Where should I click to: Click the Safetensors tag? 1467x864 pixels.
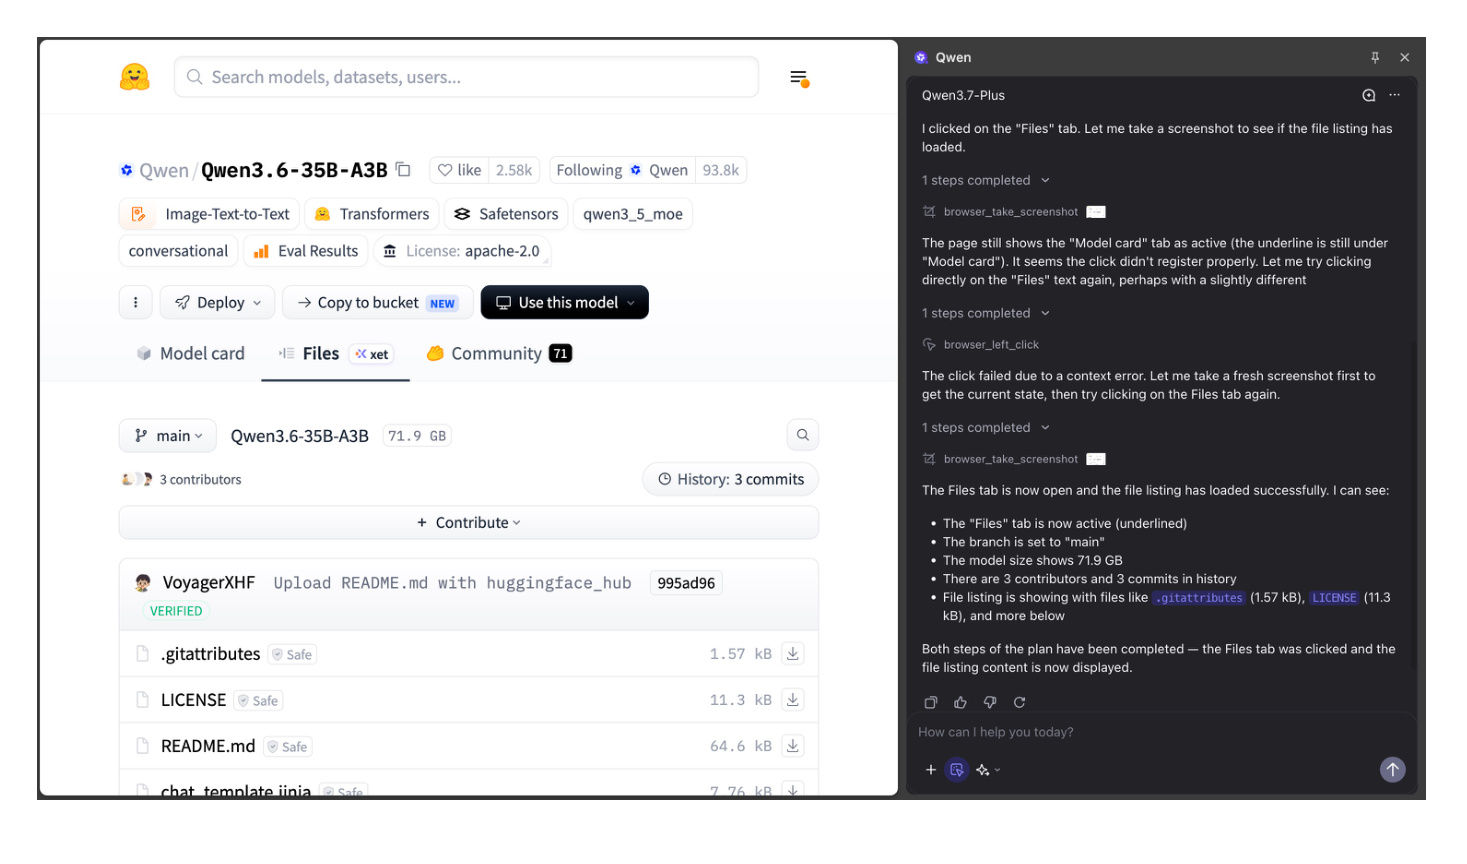coord(506,214)
